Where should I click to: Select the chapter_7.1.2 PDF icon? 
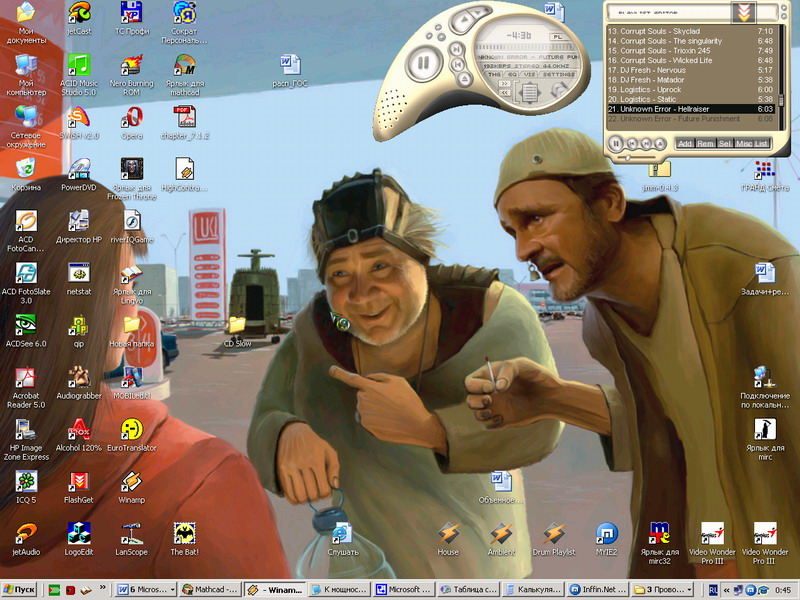[184, 123]
